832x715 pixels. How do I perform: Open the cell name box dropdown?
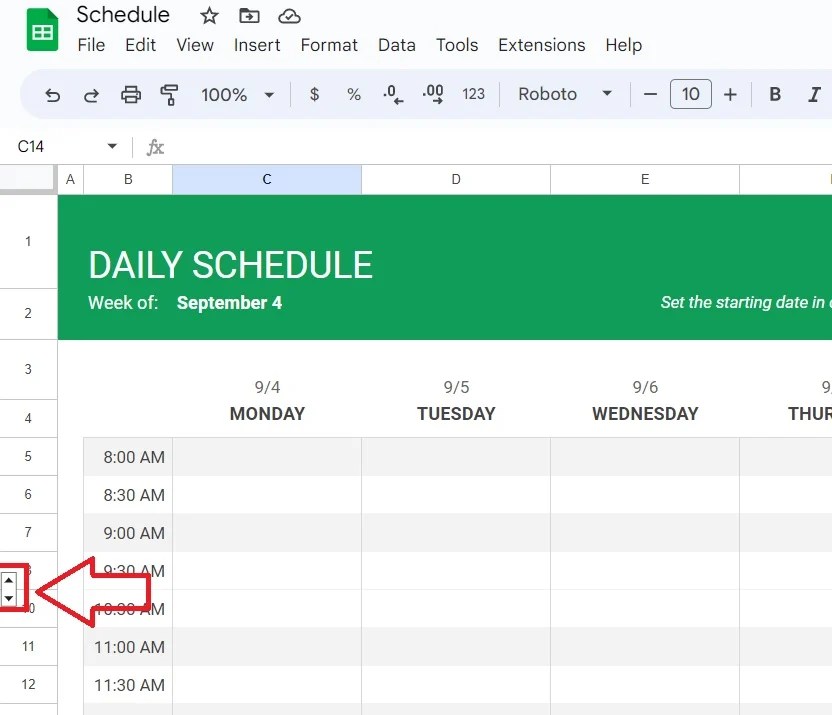click(112, 146)
